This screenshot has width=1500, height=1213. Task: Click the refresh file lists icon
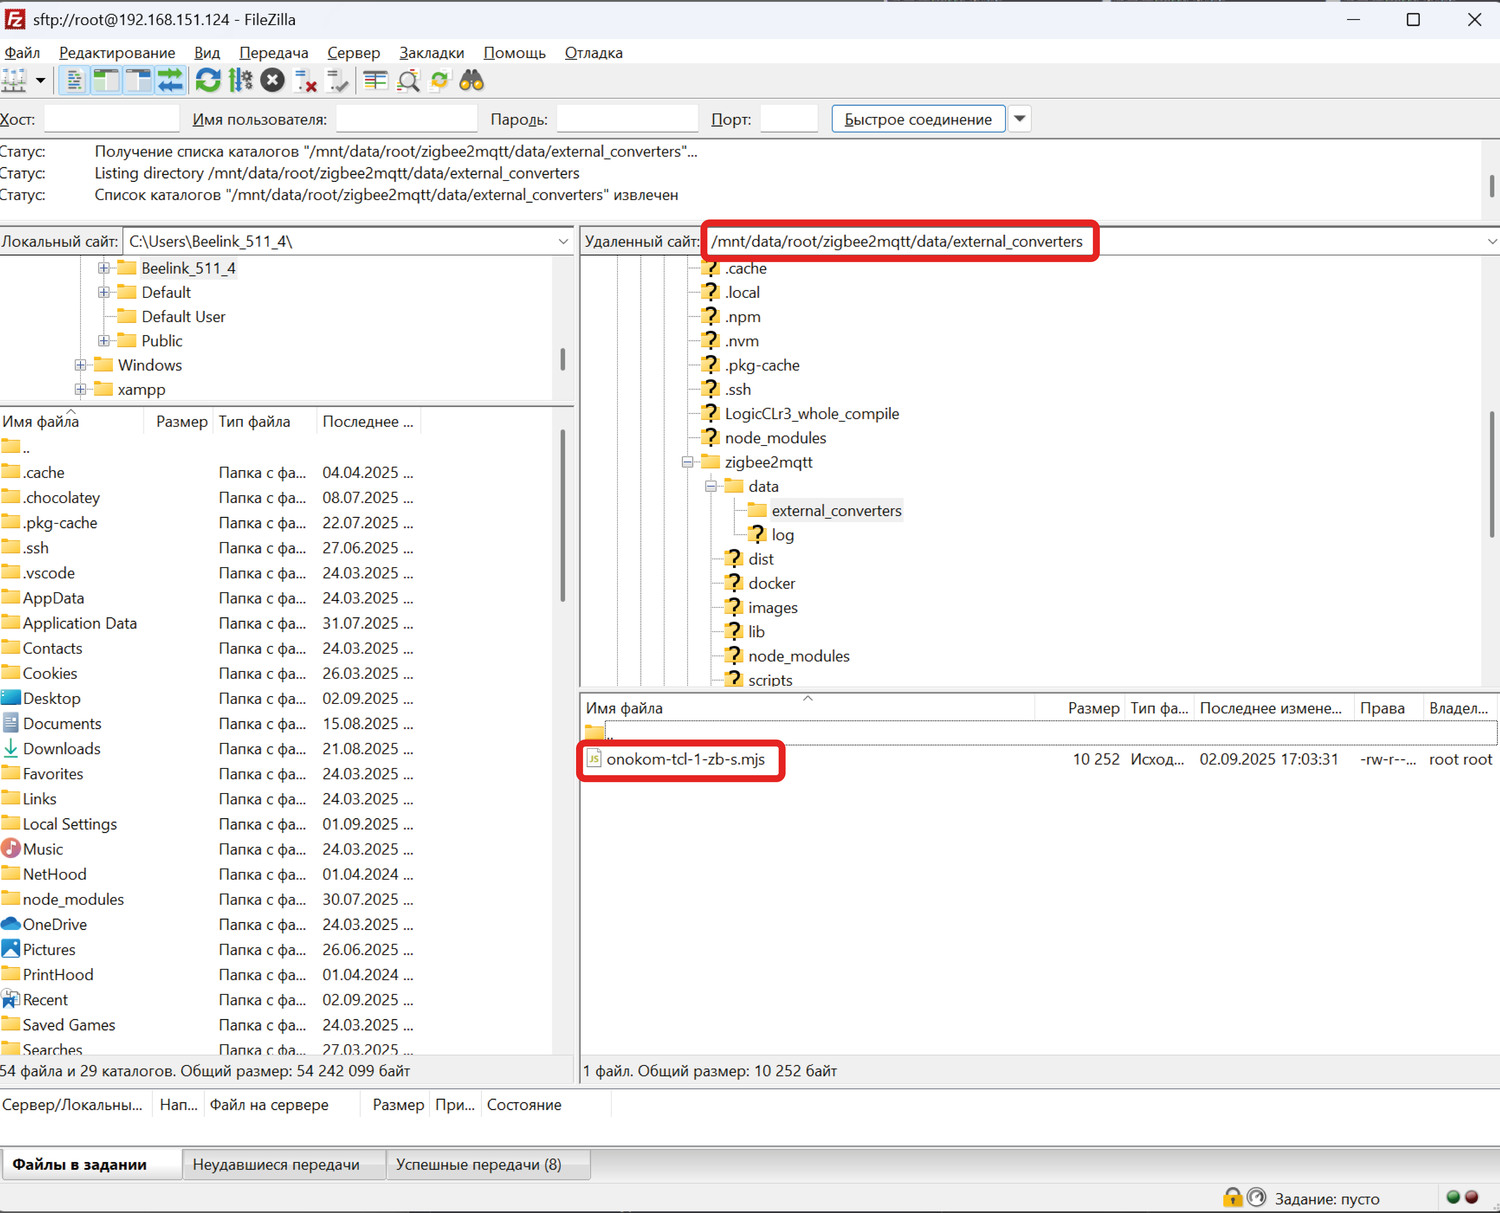pos(208,81)
